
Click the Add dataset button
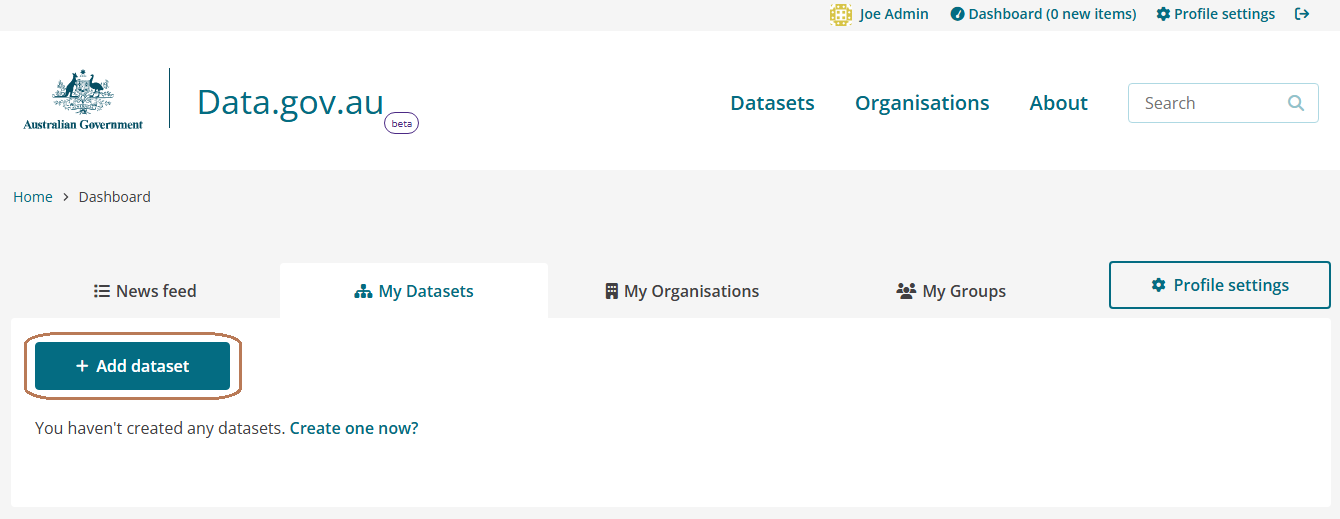point(132,366)
